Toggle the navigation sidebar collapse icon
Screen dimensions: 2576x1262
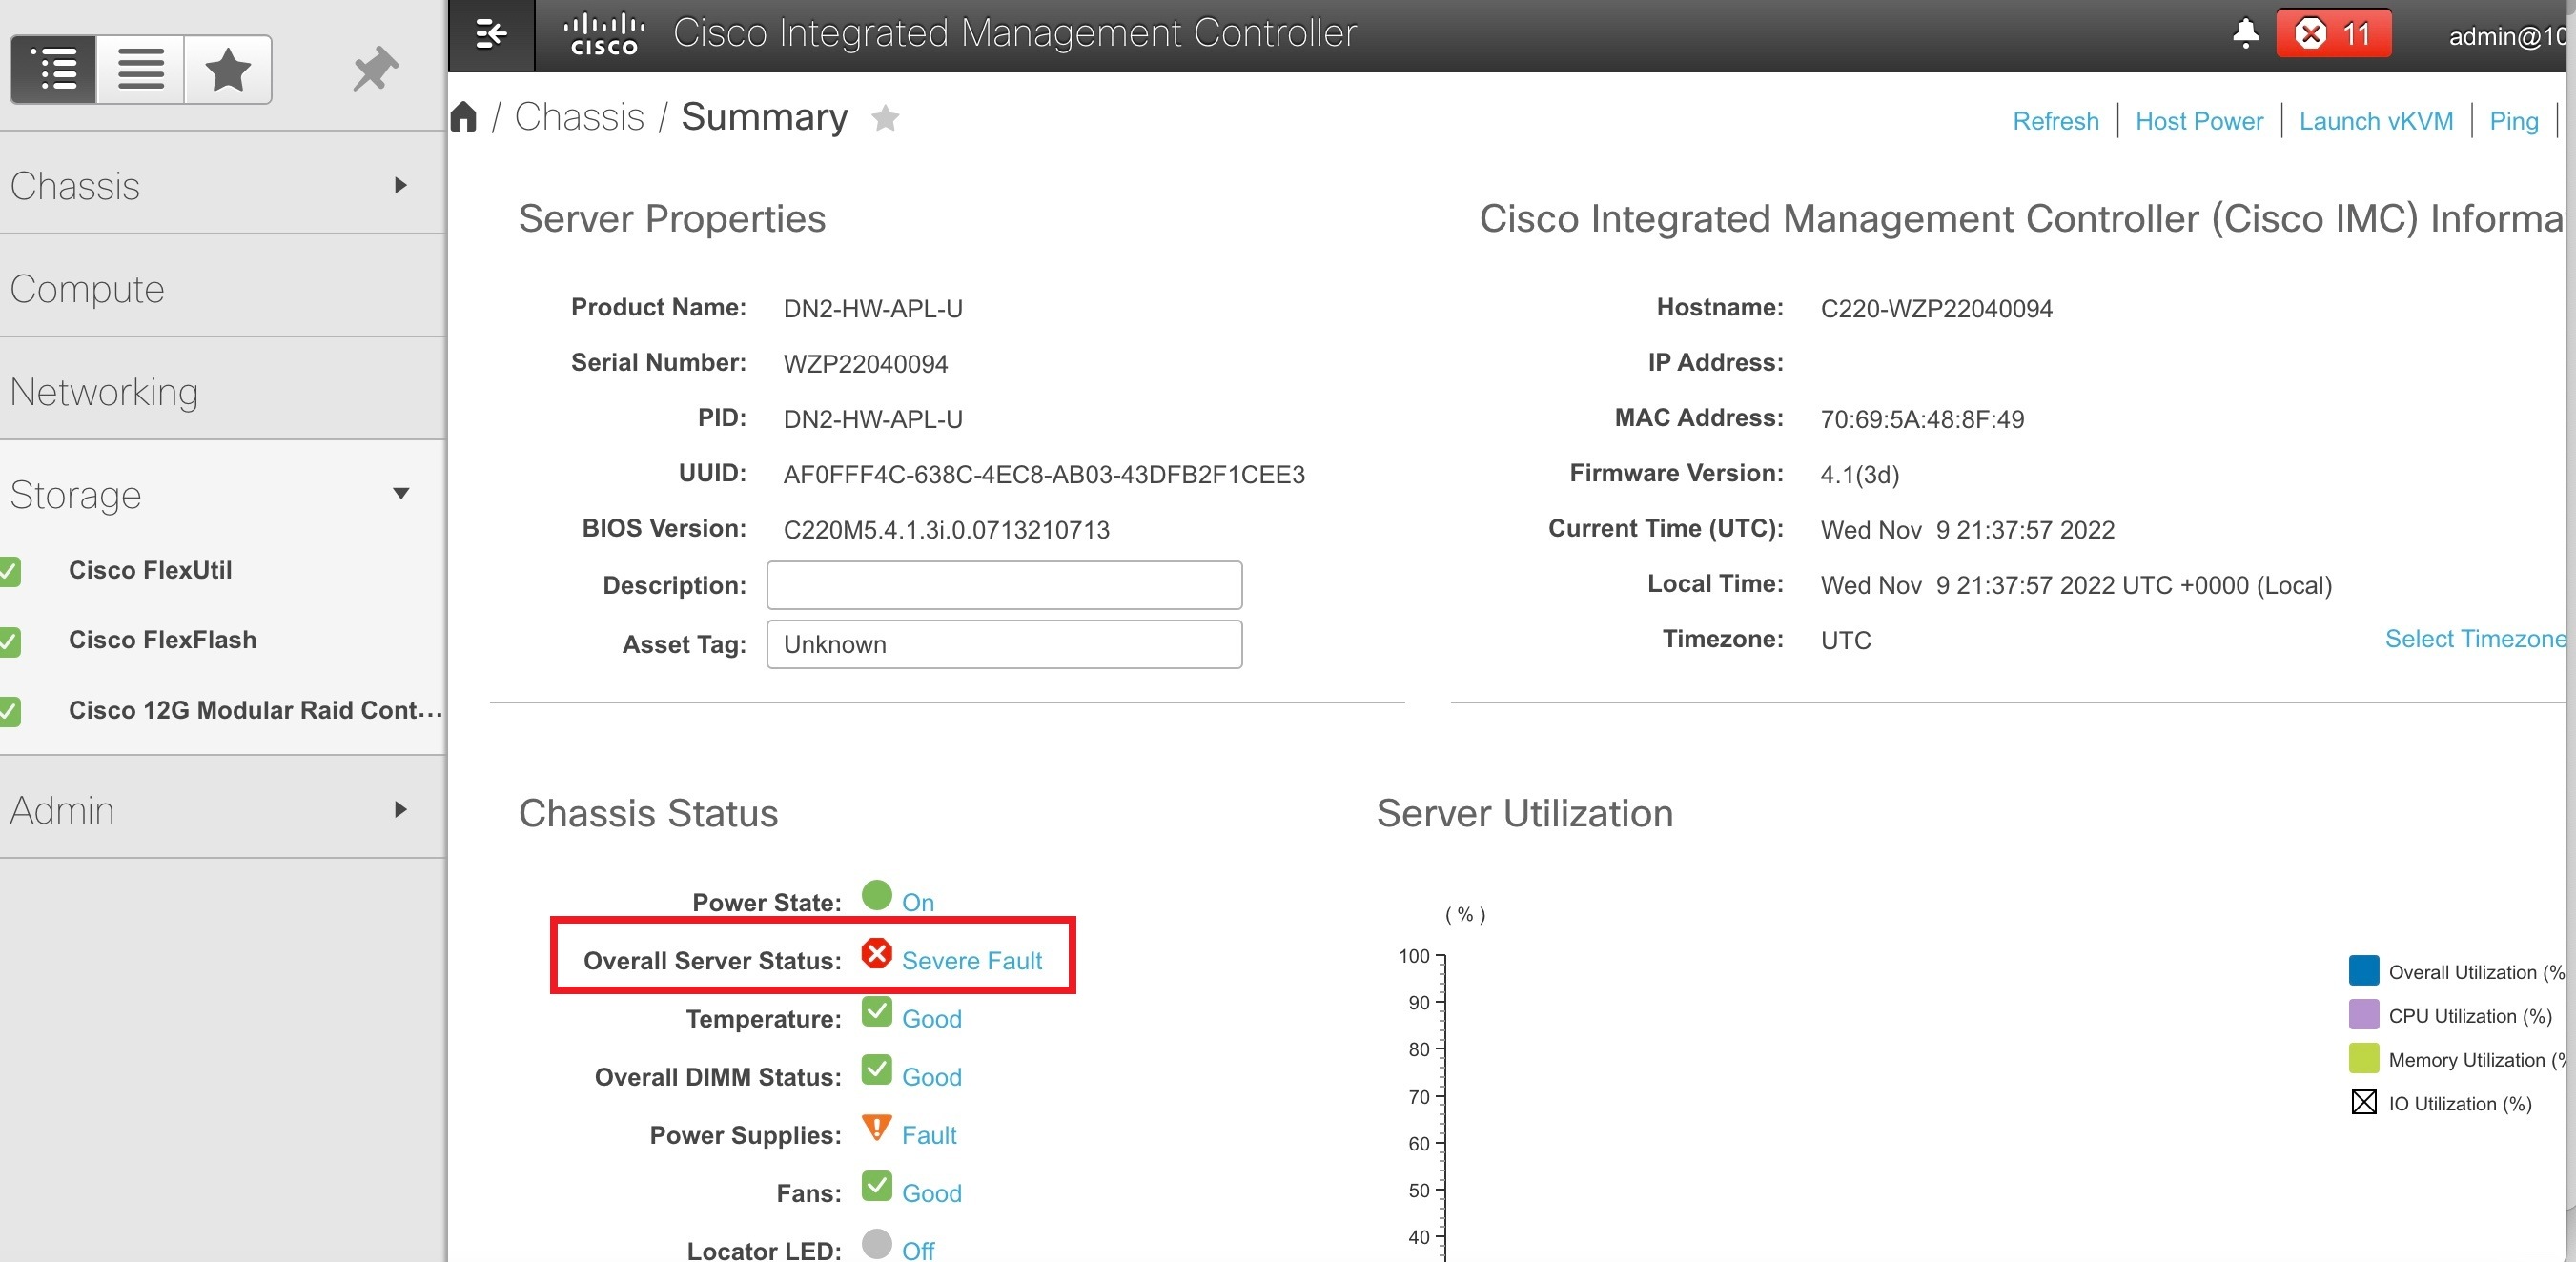490,33
